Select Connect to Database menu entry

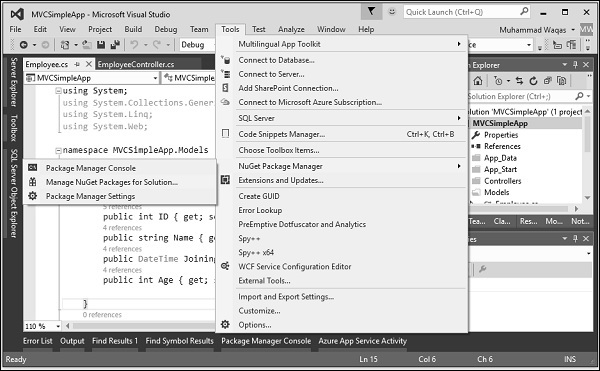[x=342, y=60]
